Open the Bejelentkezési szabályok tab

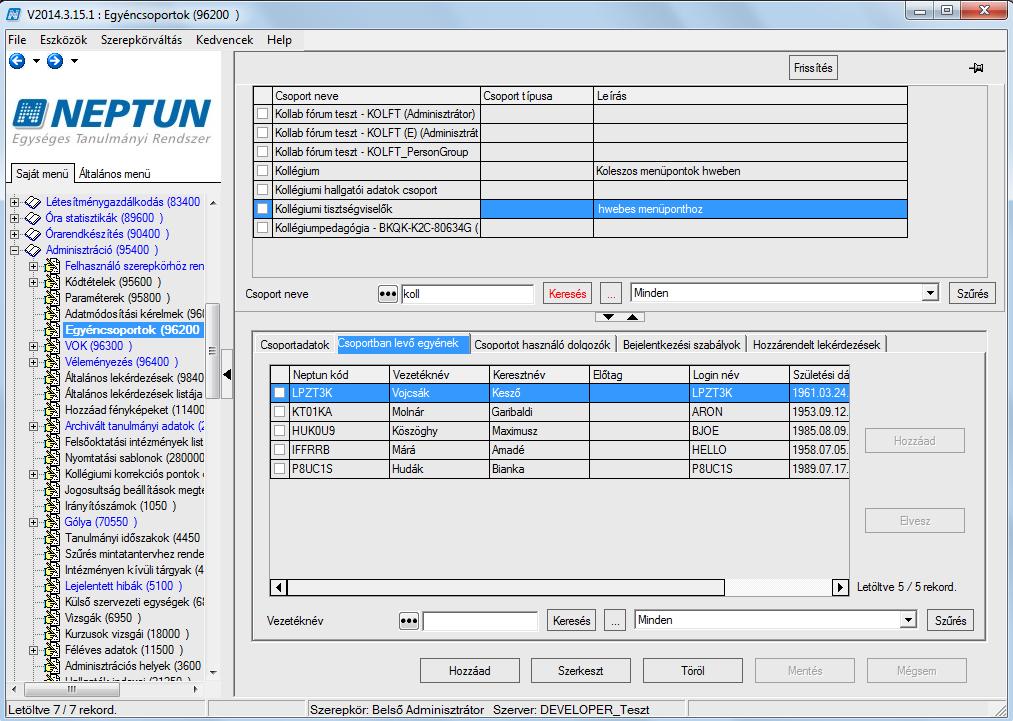(682, 344)
